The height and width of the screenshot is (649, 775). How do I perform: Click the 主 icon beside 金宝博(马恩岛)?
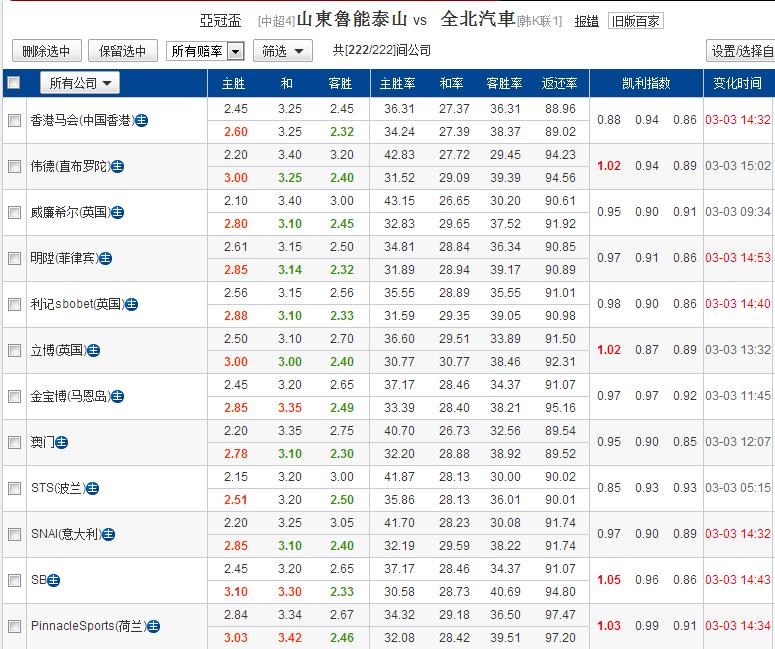[x=117, y=396]
